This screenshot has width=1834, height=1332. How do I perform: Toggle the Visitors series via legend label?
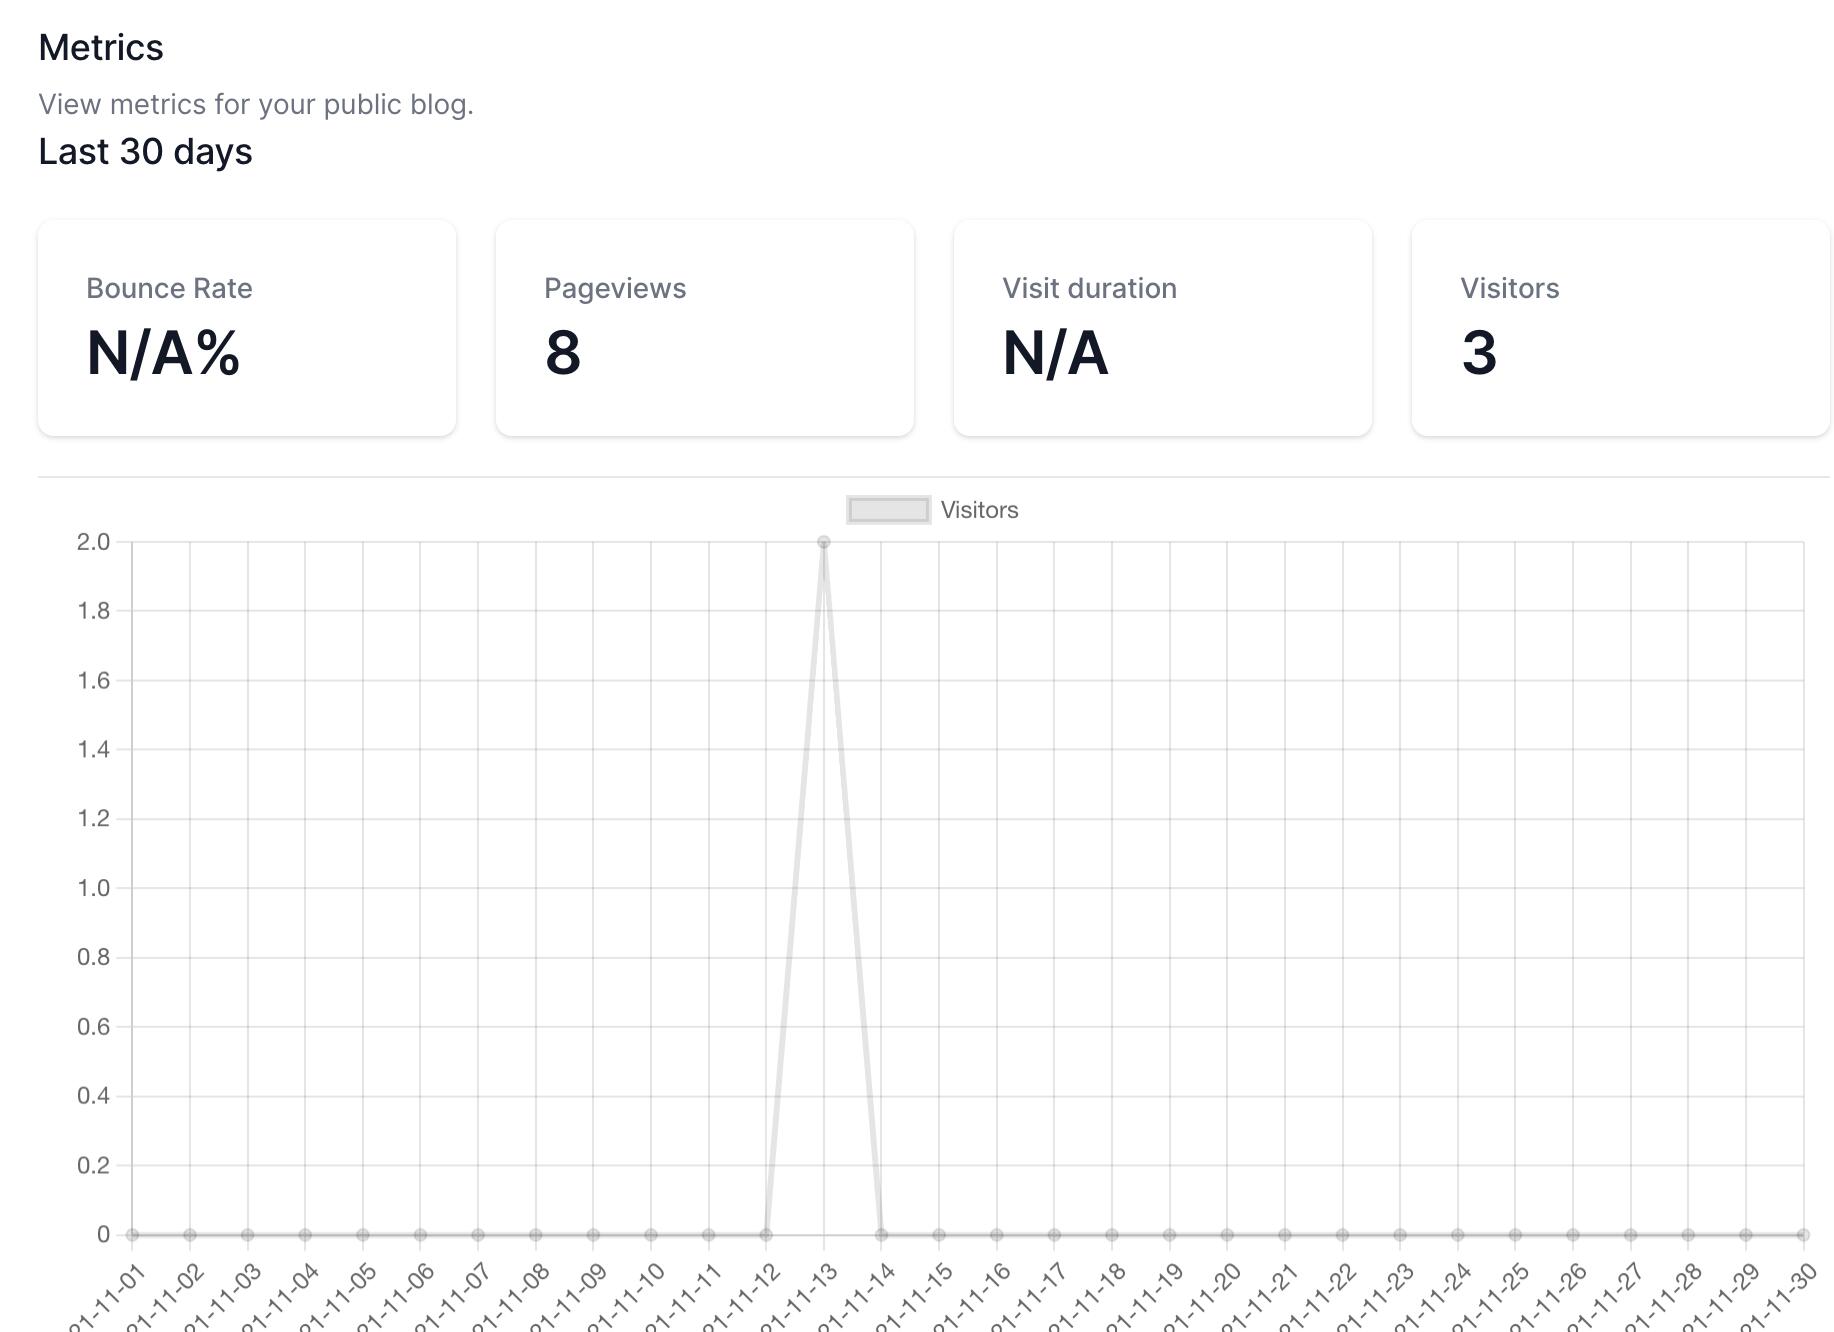pos(979,510)
